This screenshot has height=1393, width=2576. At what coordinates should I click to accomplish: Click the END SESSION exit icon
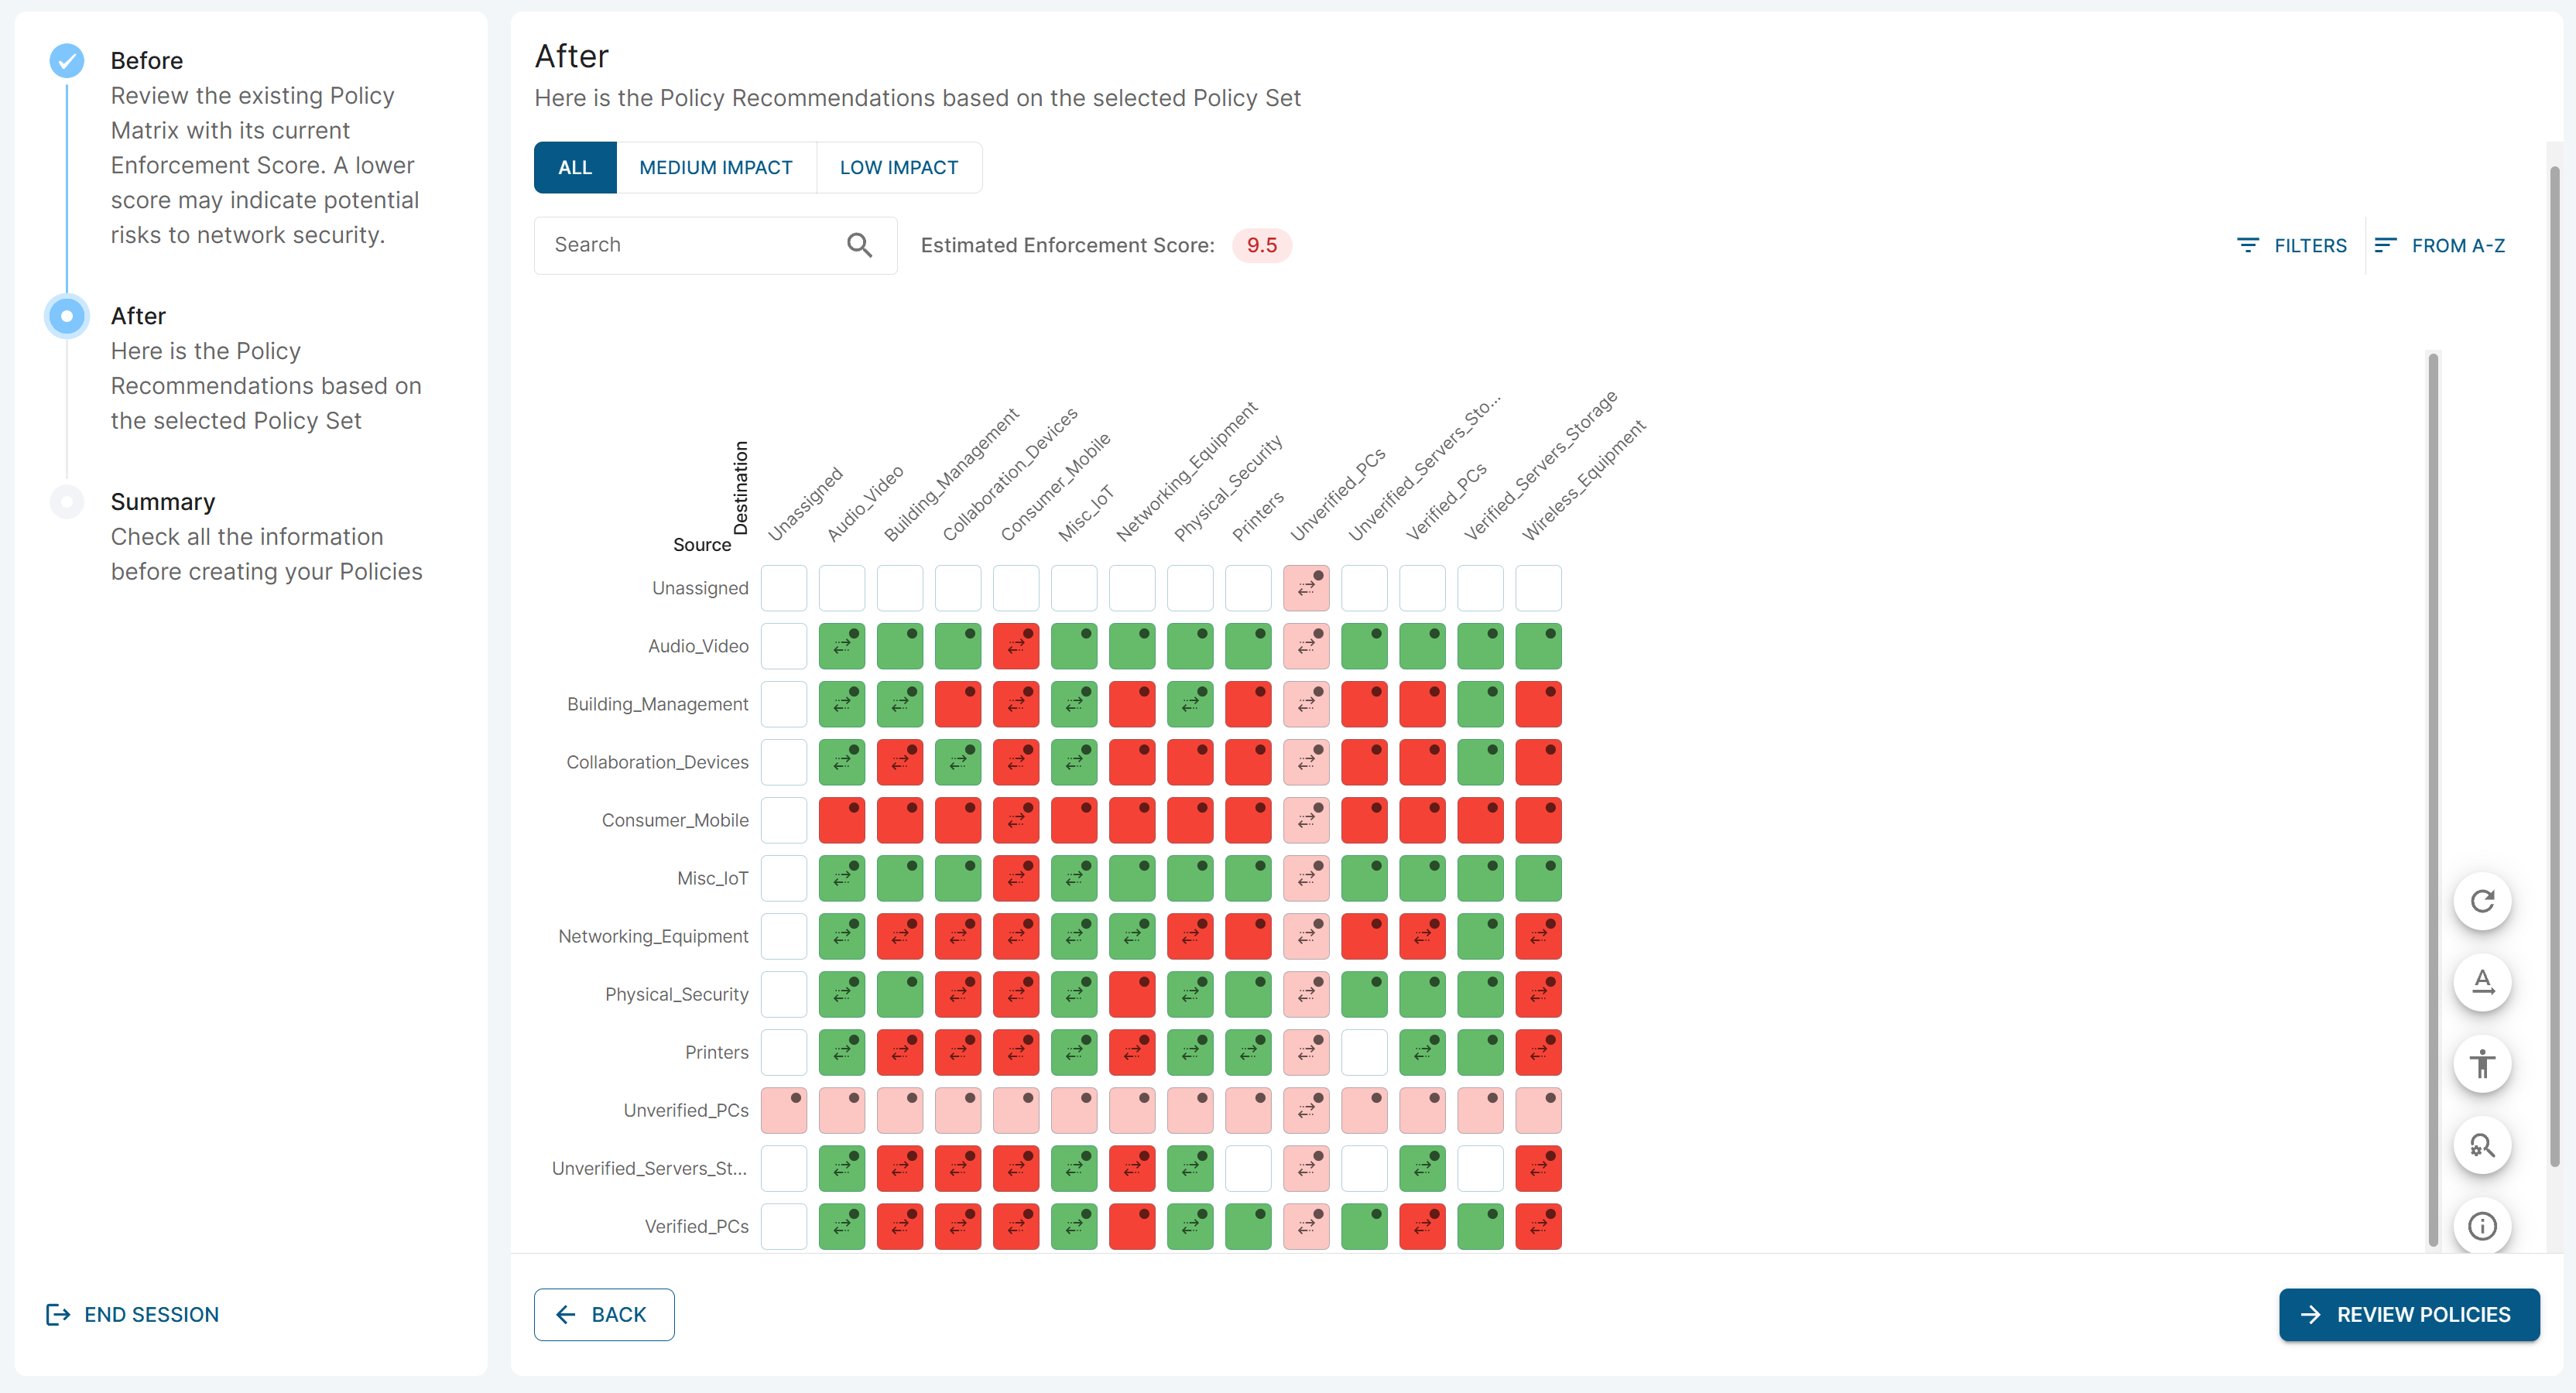tap(58, 1314)
